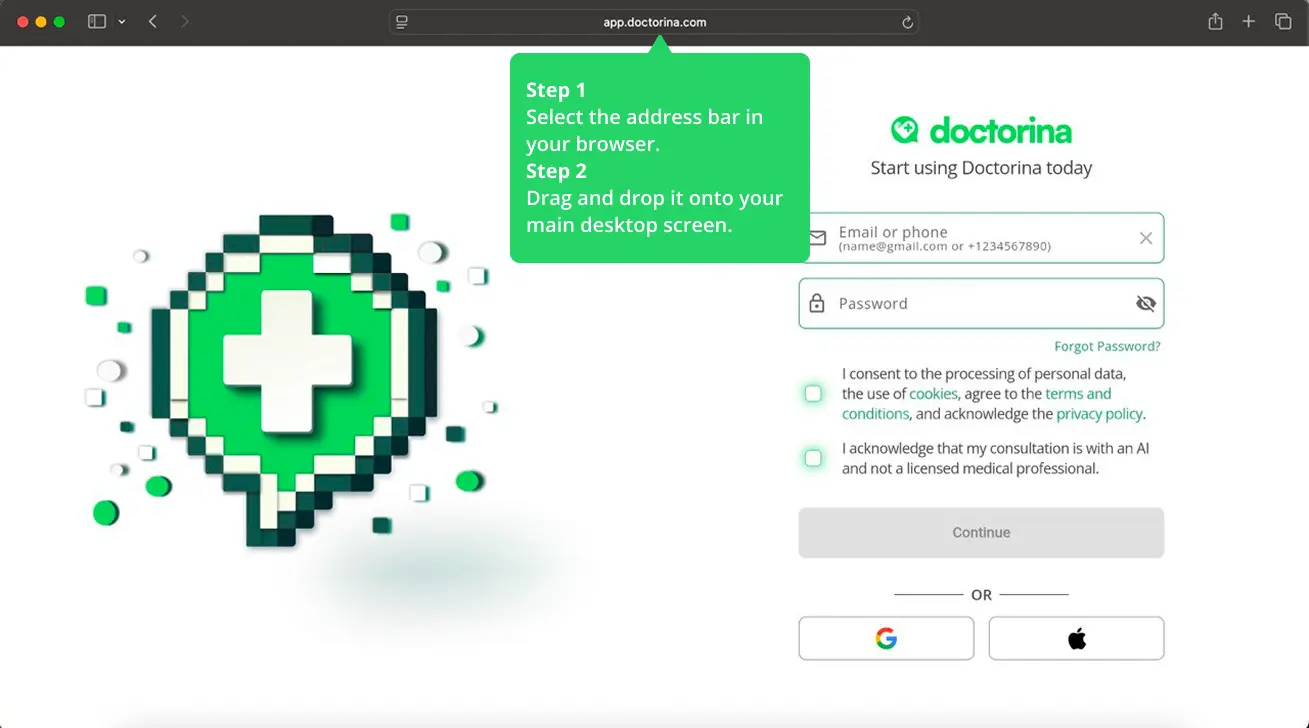Open the Share icon in the toolbar

coord(1215,21)
